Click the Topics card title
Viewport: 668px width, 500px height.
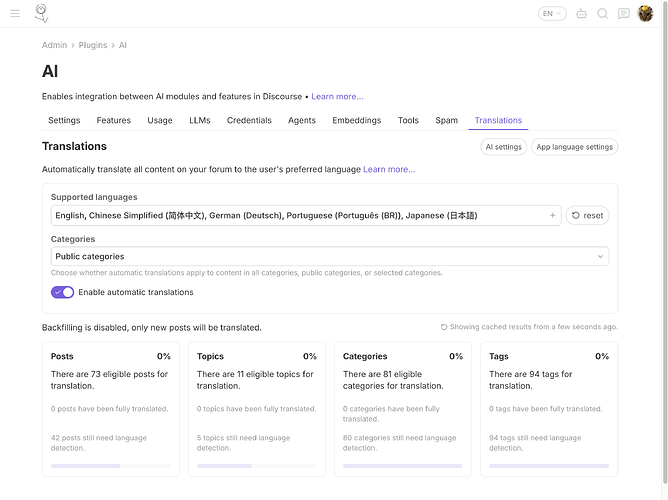(210, 356)
